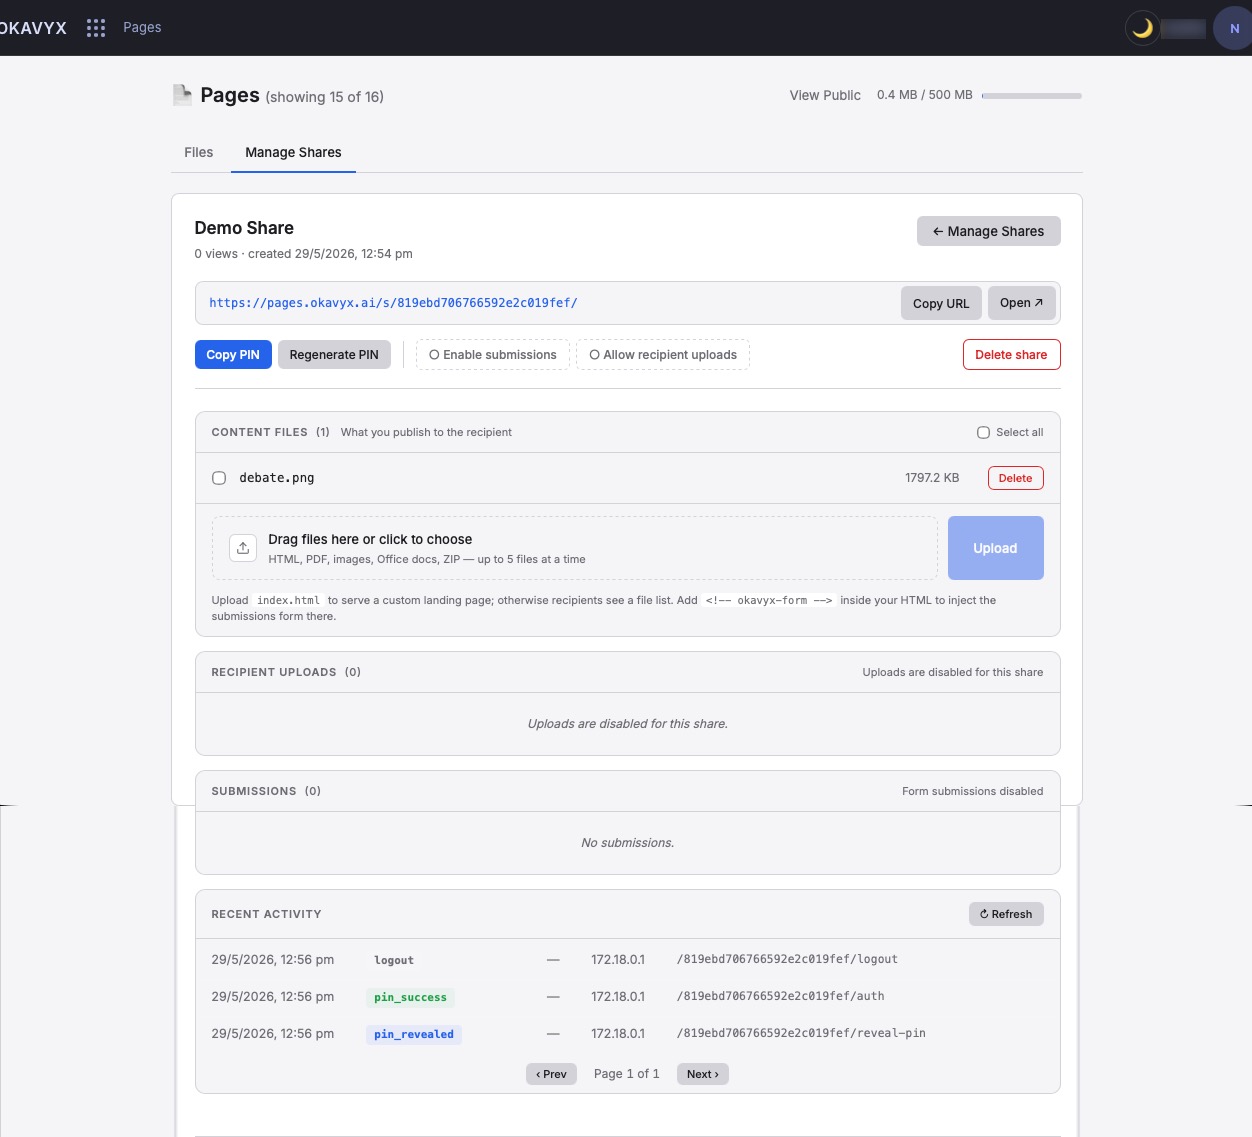This screenshot has height=1137, width=1252.
Task: Open the user avatar N menu
Action: pos(1234,28)
